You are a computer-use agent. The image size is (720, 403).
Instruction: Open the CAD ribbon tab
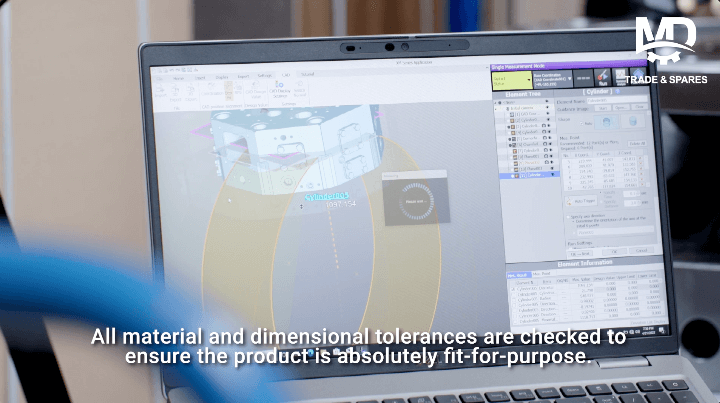[x=286, y=75]
